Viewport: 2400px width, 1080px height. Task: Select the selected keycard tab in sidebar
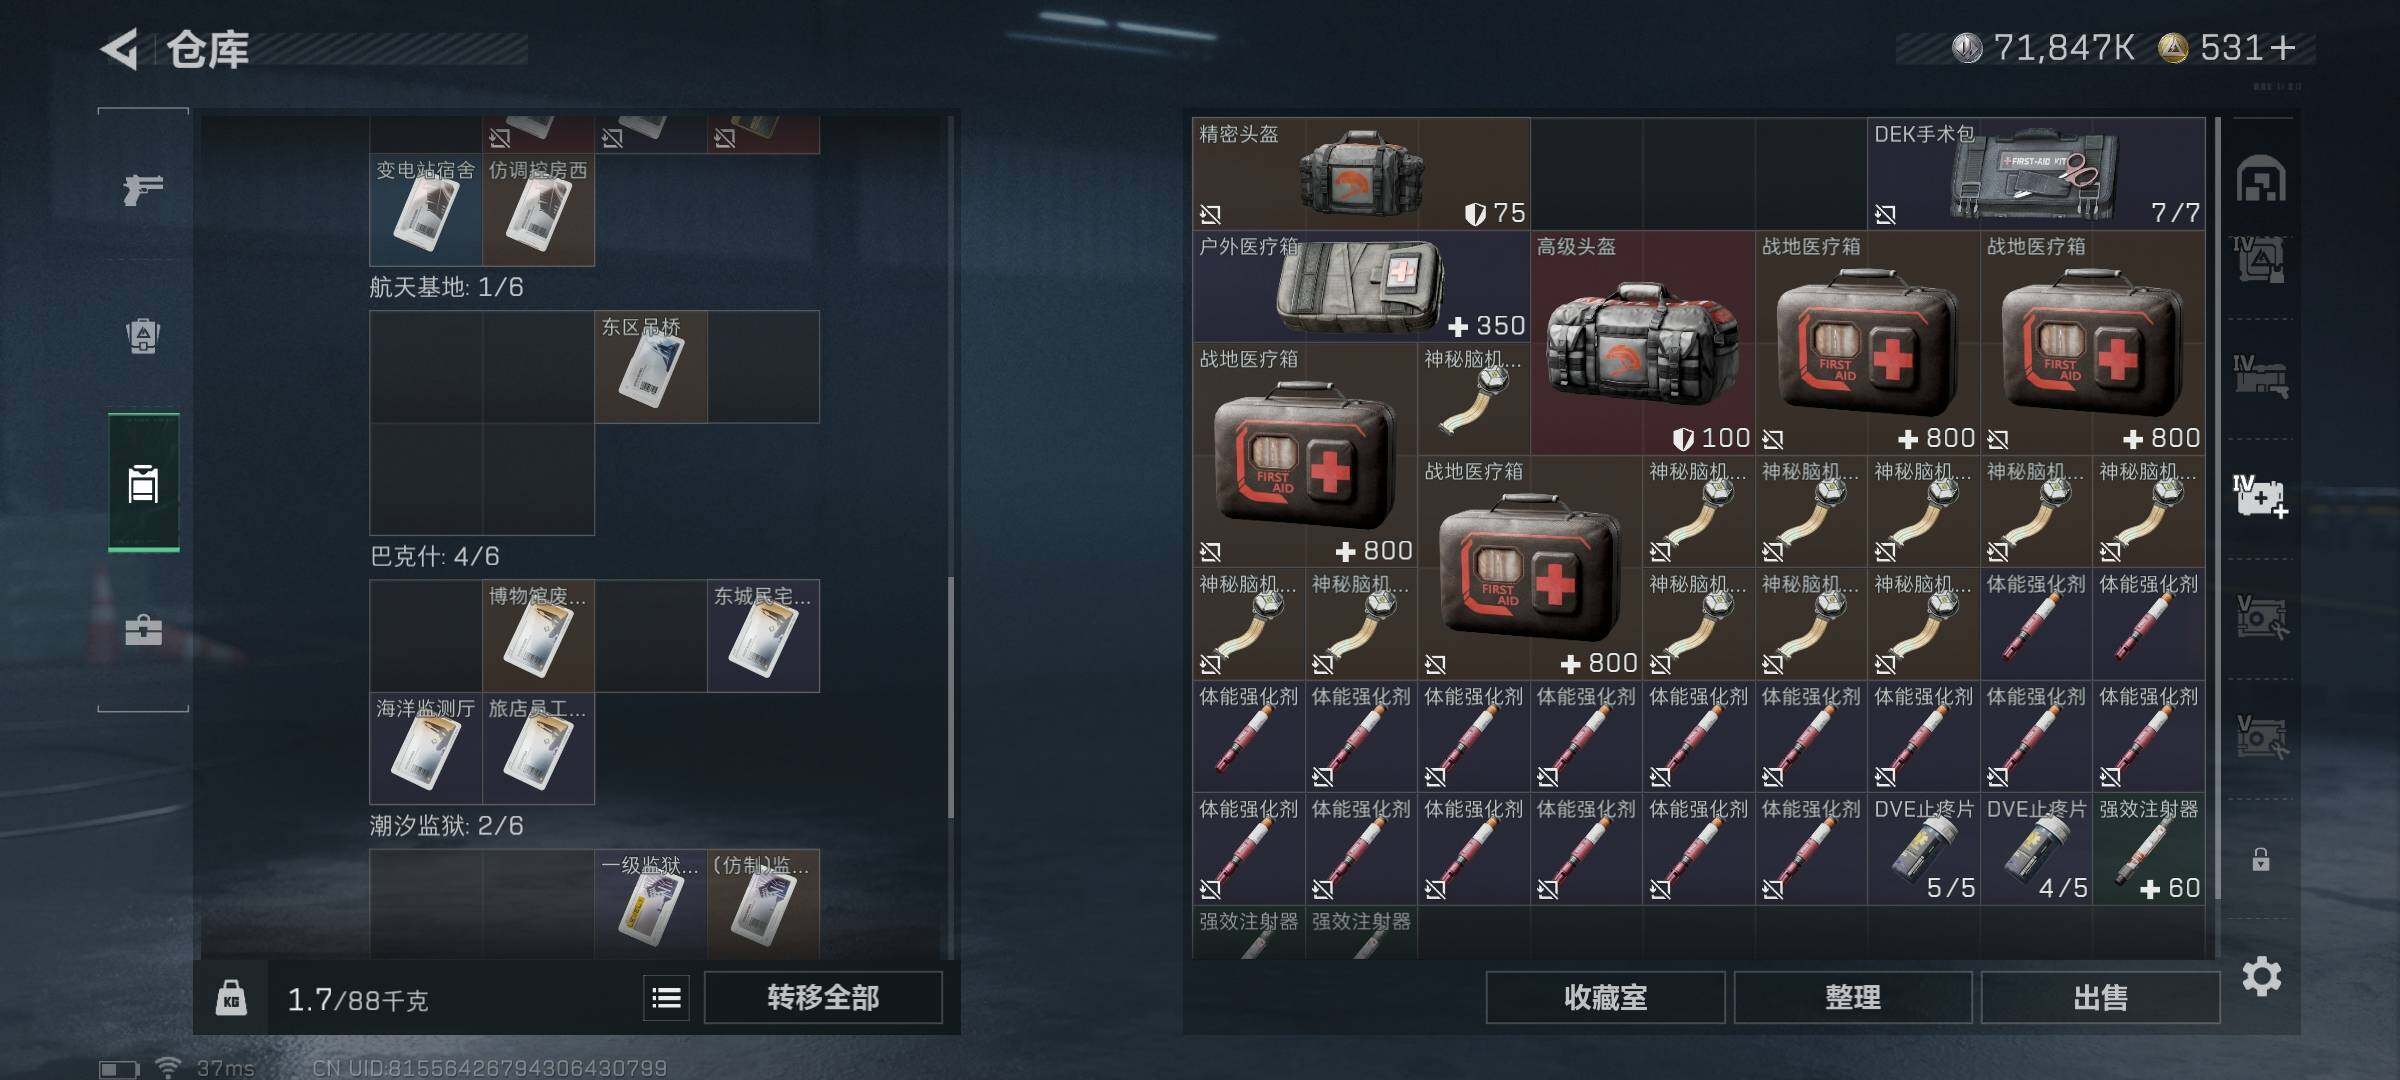[143, 482]
